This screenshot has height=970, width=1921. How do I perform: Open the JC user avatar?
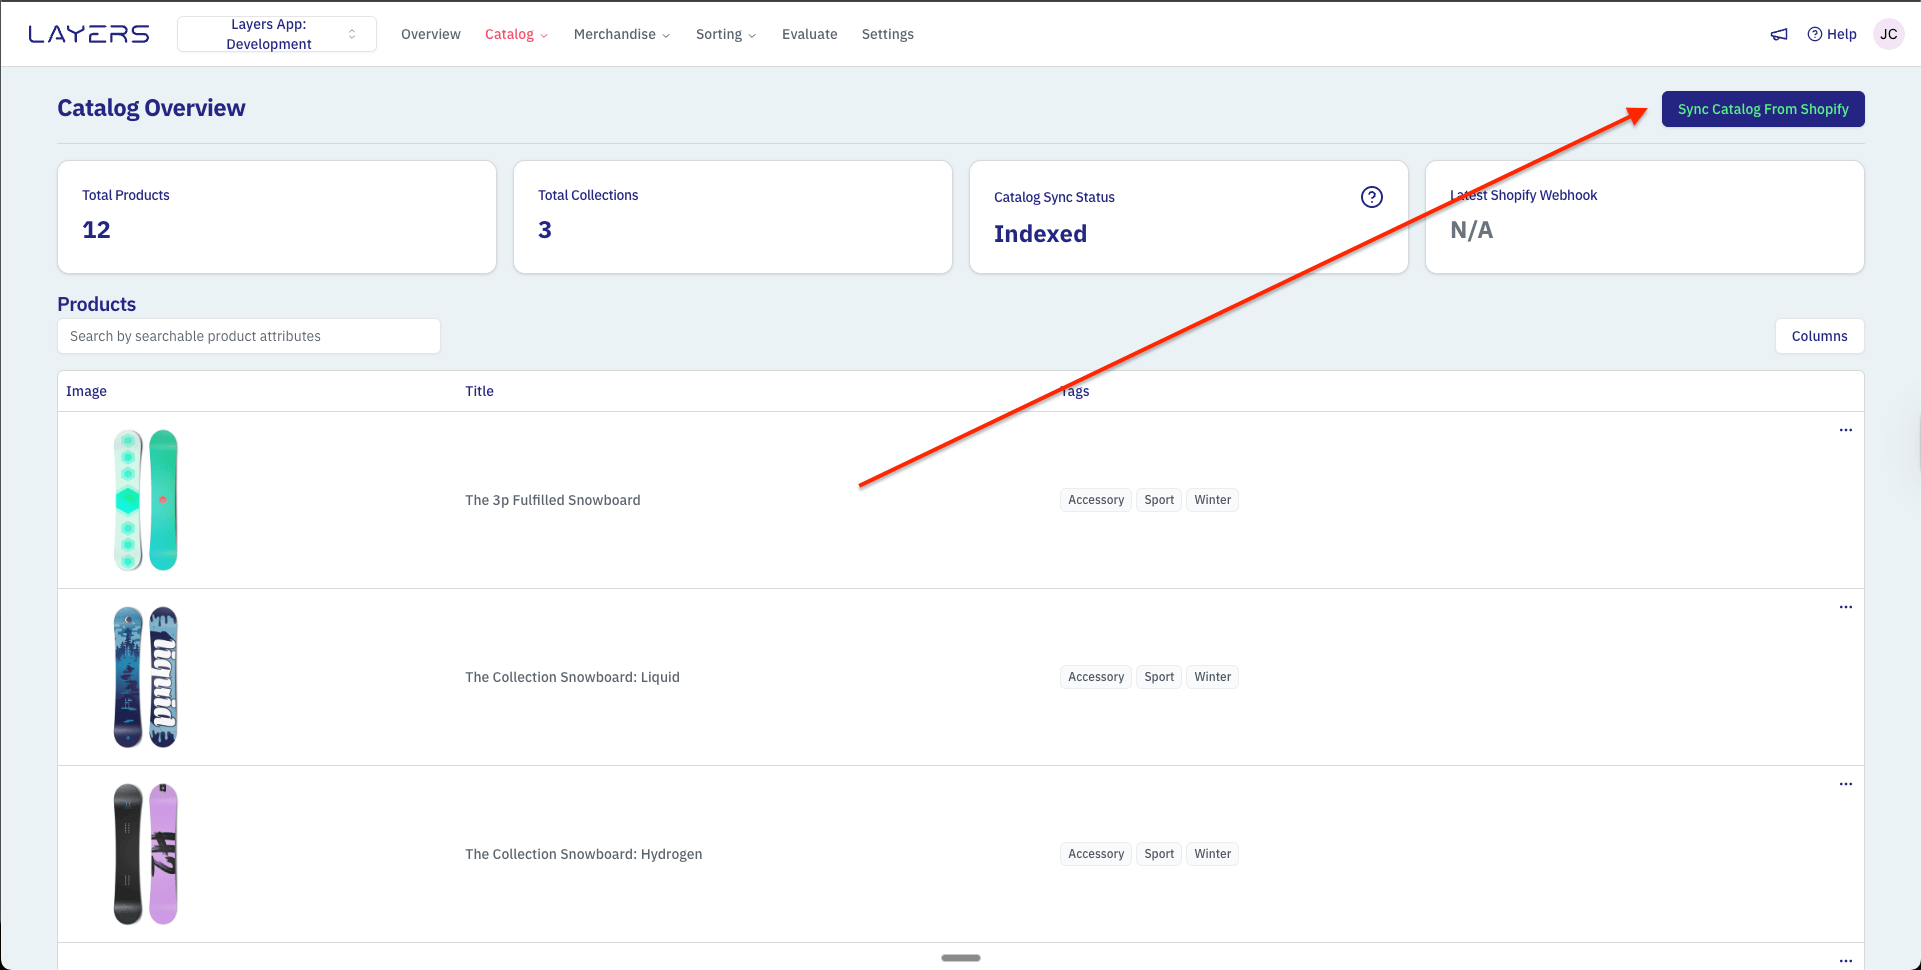tap(1888, 34)
